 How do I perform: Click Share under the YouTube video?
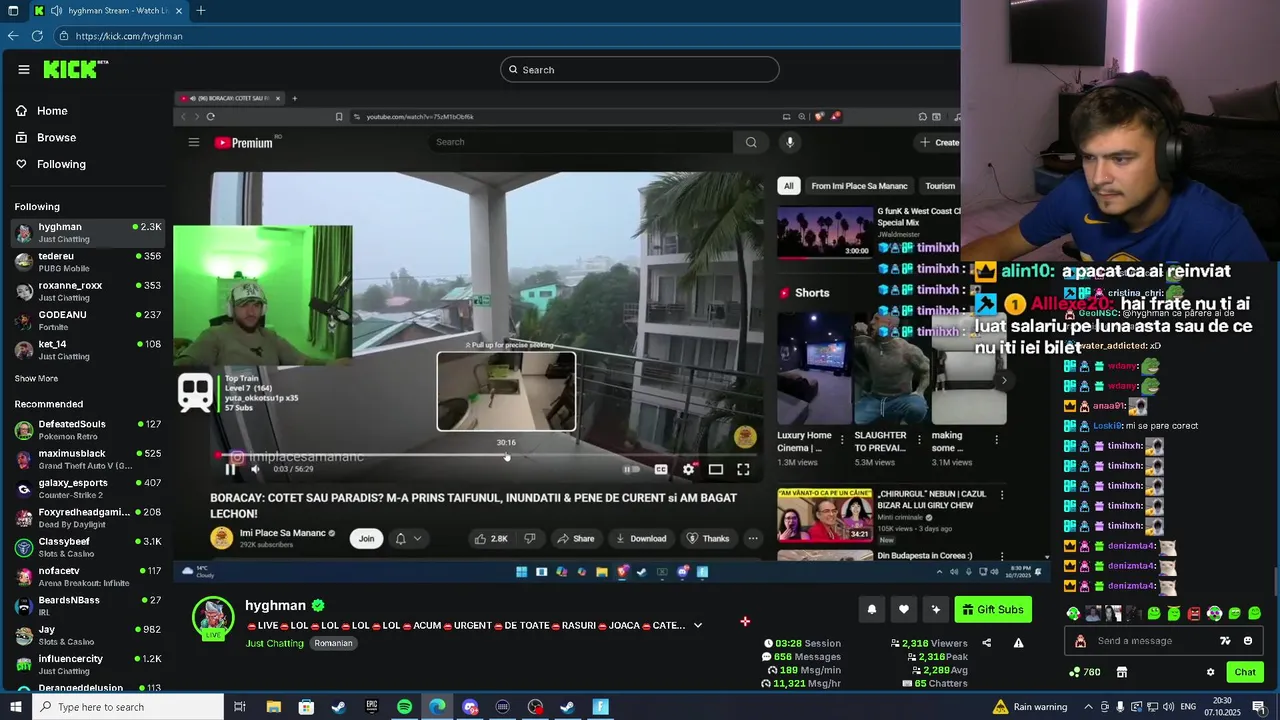[576, 538]
